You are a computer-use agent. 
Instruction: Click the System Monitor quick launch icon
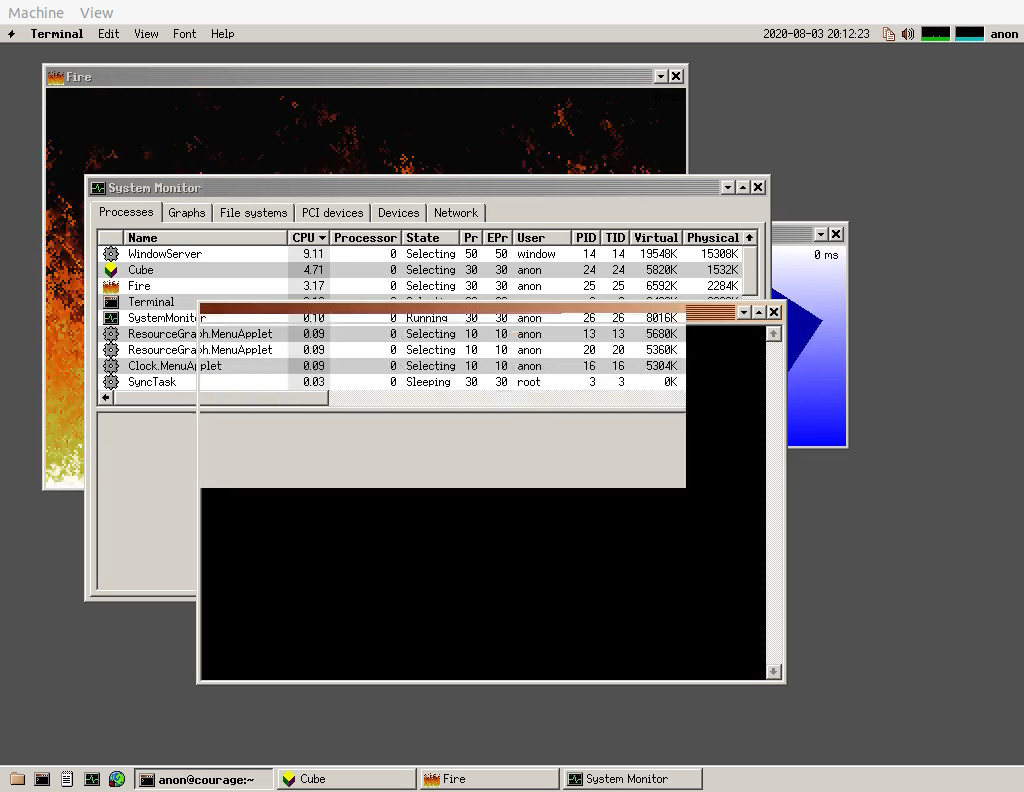(x=92, y=779)
